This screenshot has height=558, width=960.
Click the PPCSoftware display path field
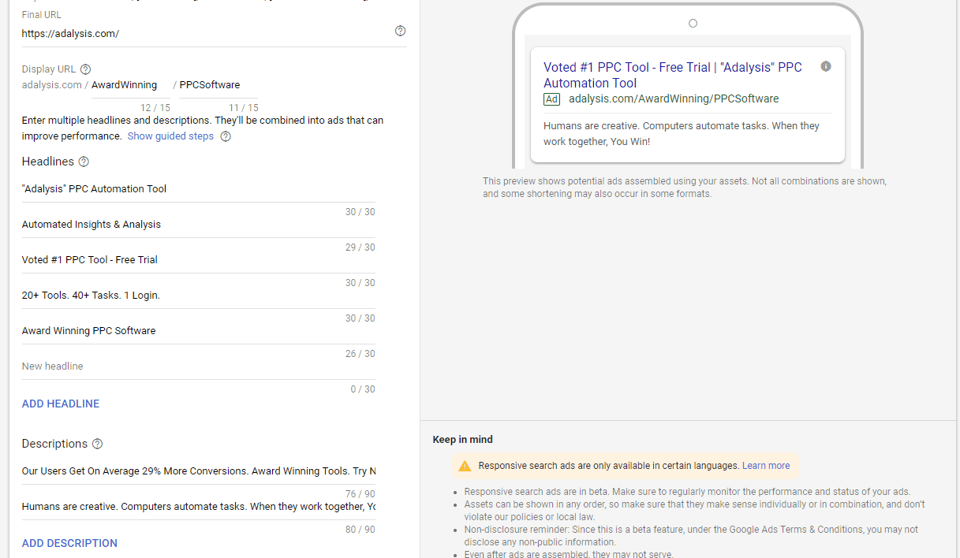pos(216,85)
